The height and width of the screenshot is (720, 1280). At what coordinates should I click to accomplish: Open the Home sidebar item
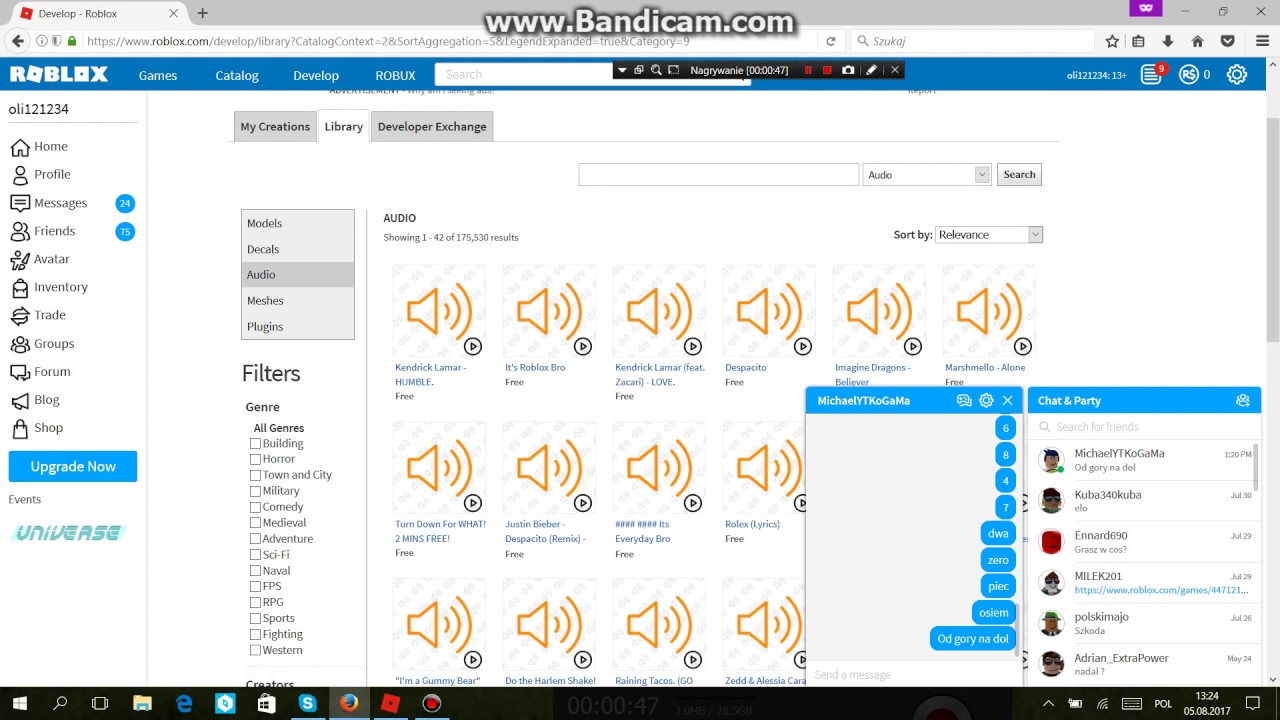click(x=40, y=146)
